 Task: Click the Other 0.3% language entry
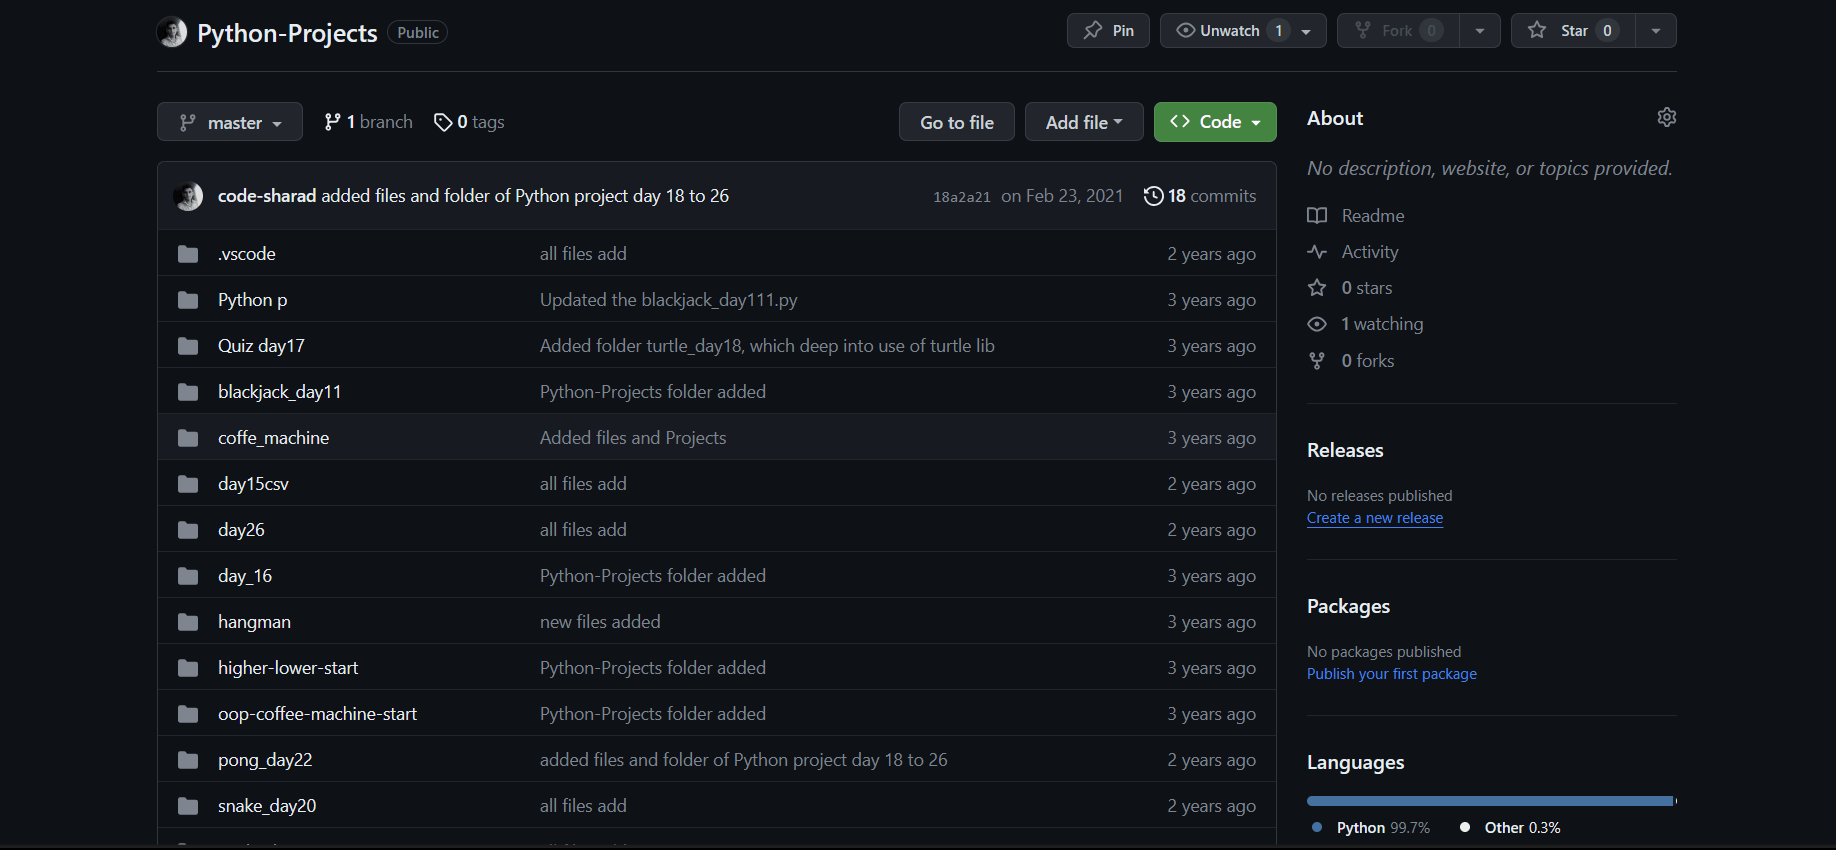(1510, 828)
